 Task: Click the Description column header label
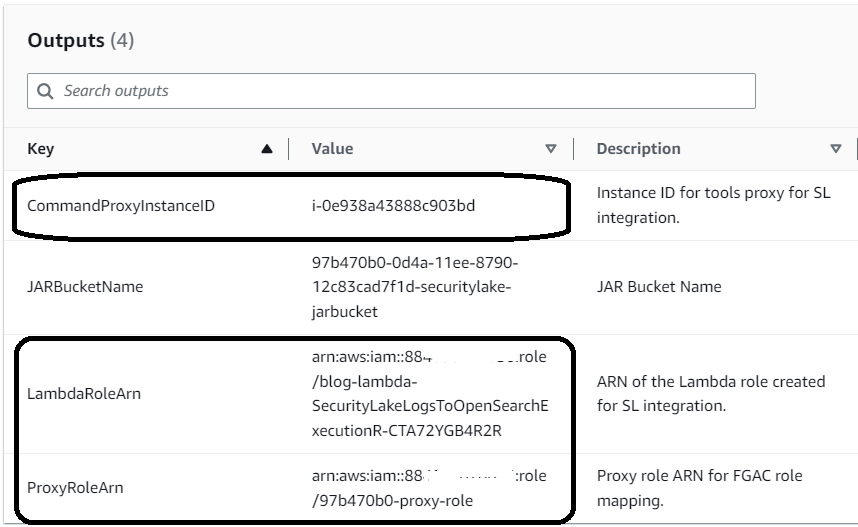point(638,149)
